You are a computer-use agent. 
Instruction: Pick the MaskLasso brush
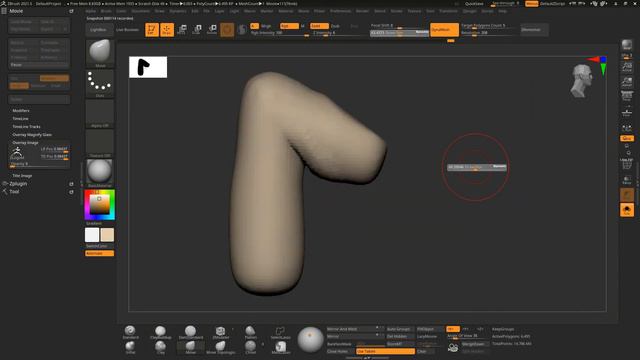280,347
